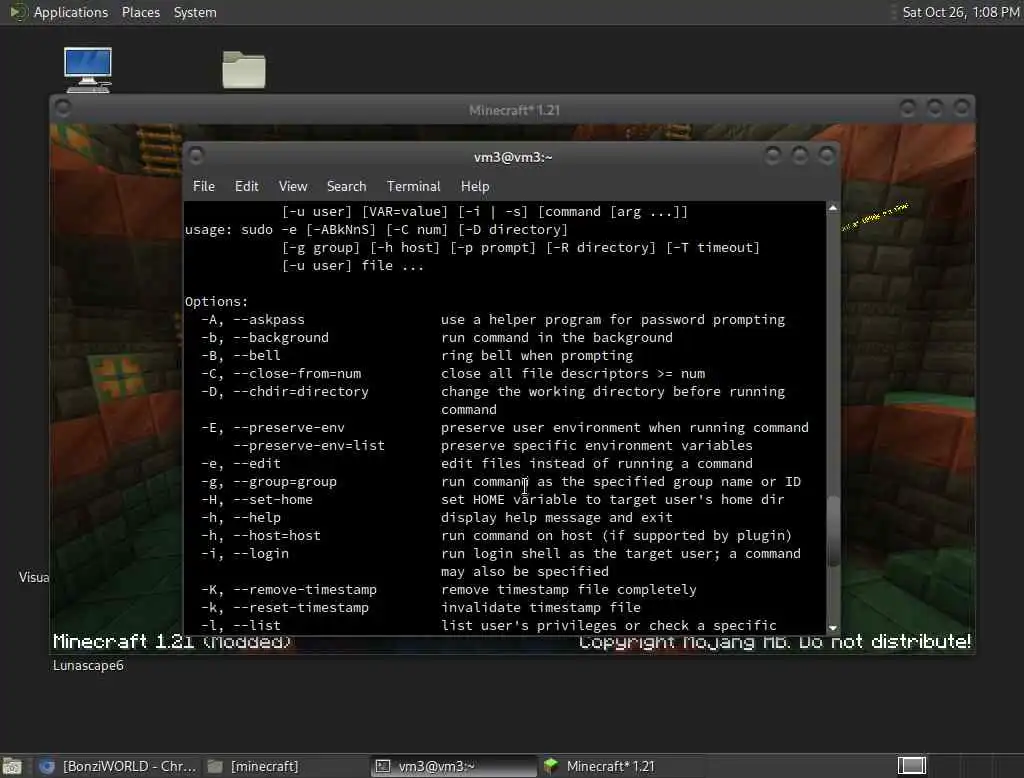The image size is (1024, 778).
Task: Open the Applications menu in top panel
Action: coord(71,12)
